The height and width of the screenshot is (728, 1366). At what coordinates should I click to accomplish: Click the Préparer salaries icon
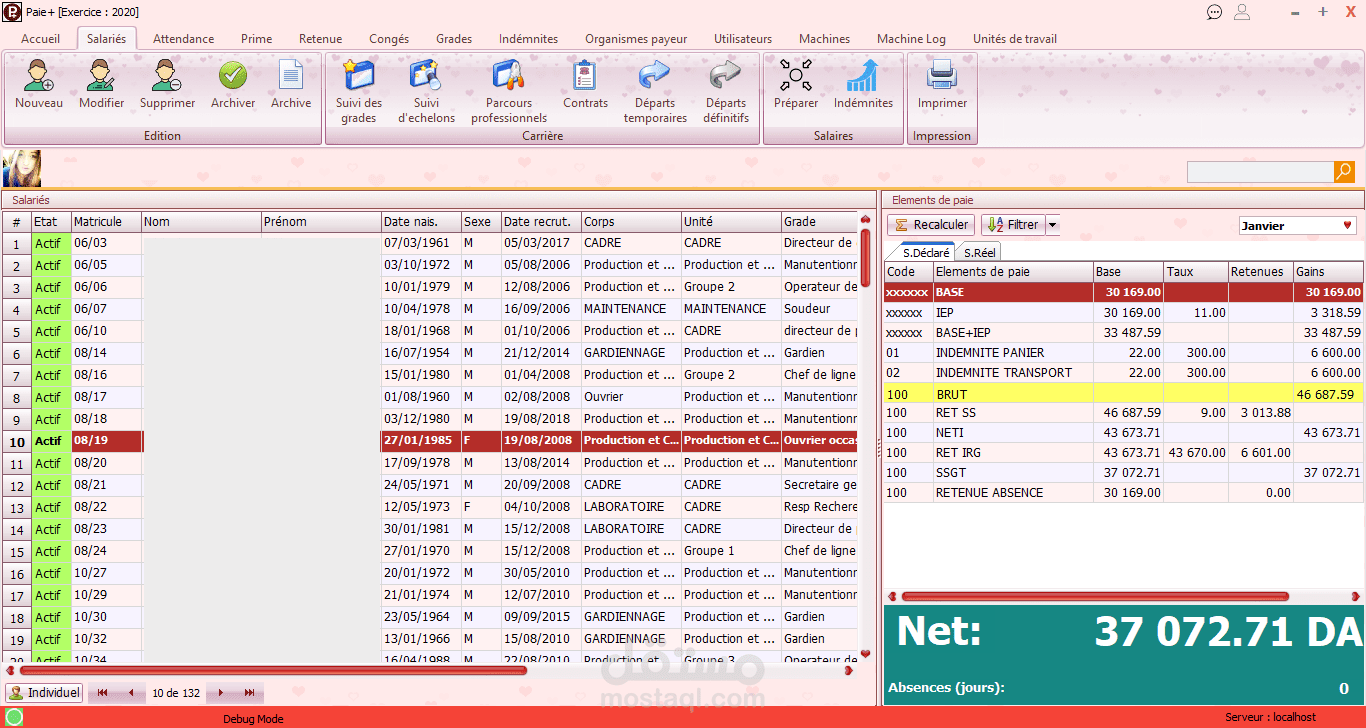(x=796, y=76)
